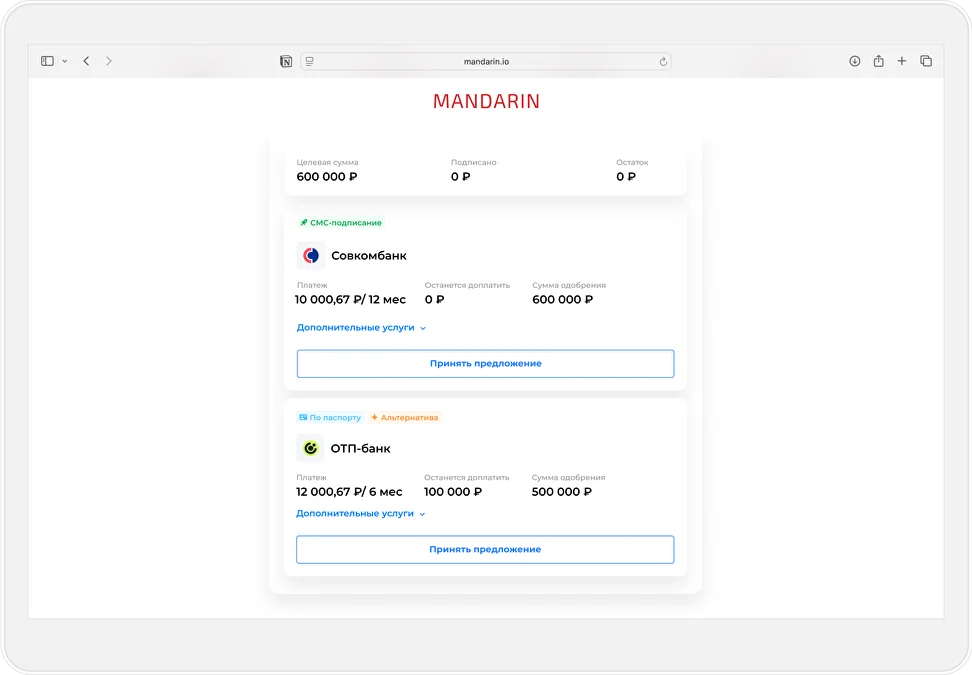
Task: Open sidebar options dropdown chevron
Action: pos(64,61)
